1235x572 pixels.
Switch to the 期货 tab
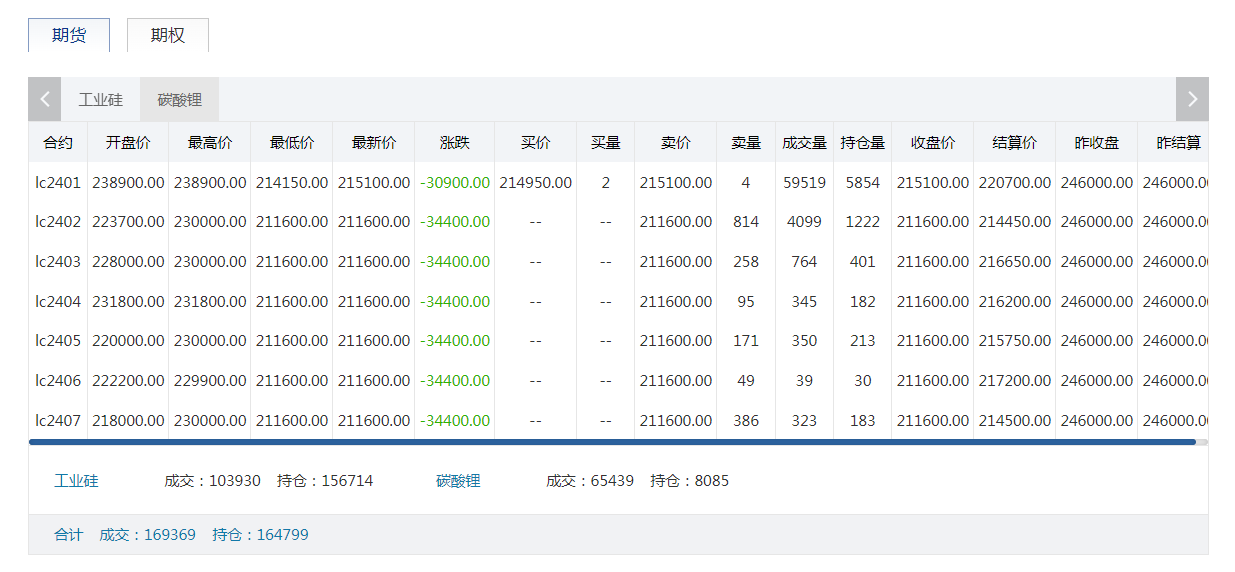click(x=69, y=35)
